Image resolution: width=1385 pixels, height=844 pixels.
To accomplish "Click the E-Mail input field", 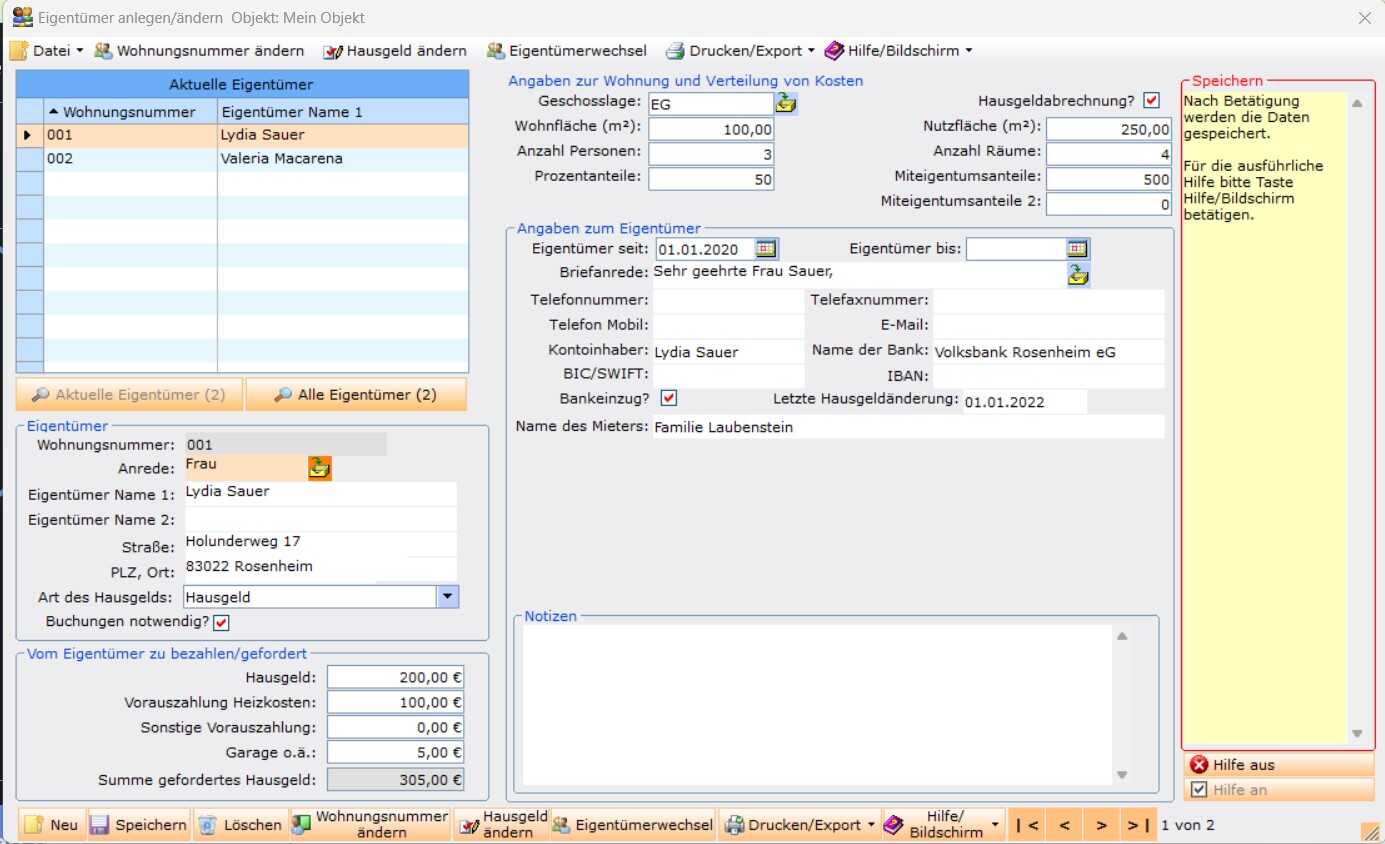I will click(1049, 325).
